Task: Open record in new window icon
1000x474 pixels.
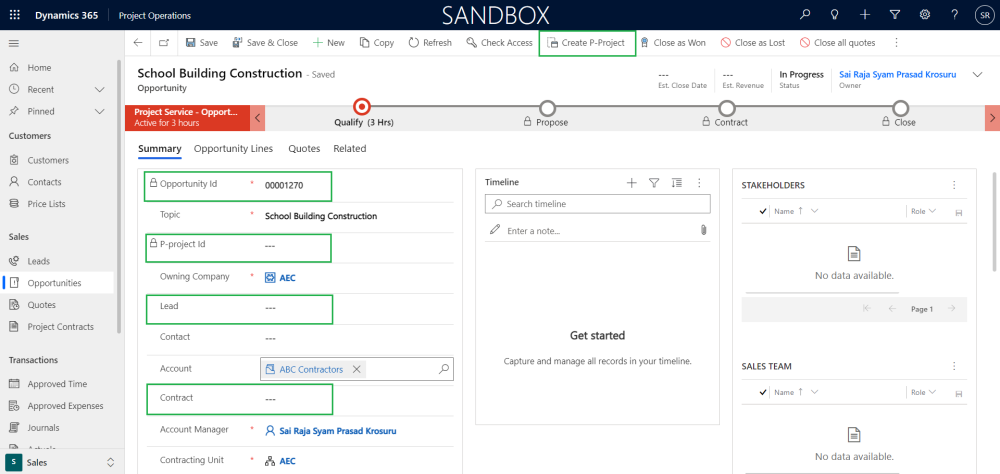Action: point(164,43)
